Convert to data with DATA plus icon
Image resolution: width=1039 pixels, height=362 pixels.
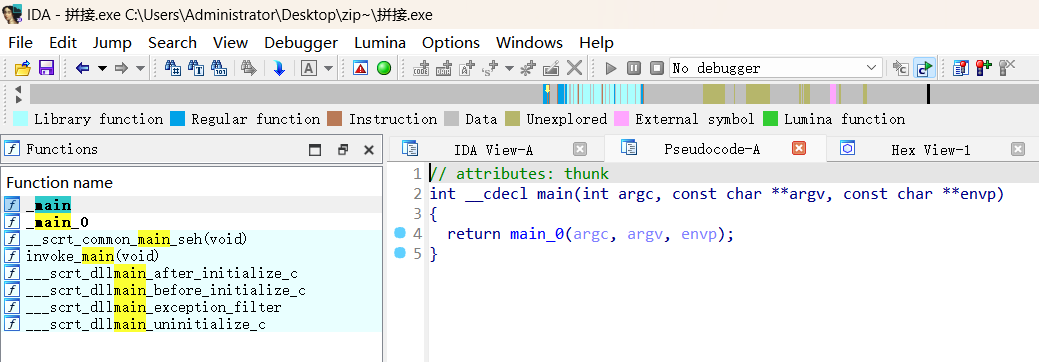tap(443, 68)
